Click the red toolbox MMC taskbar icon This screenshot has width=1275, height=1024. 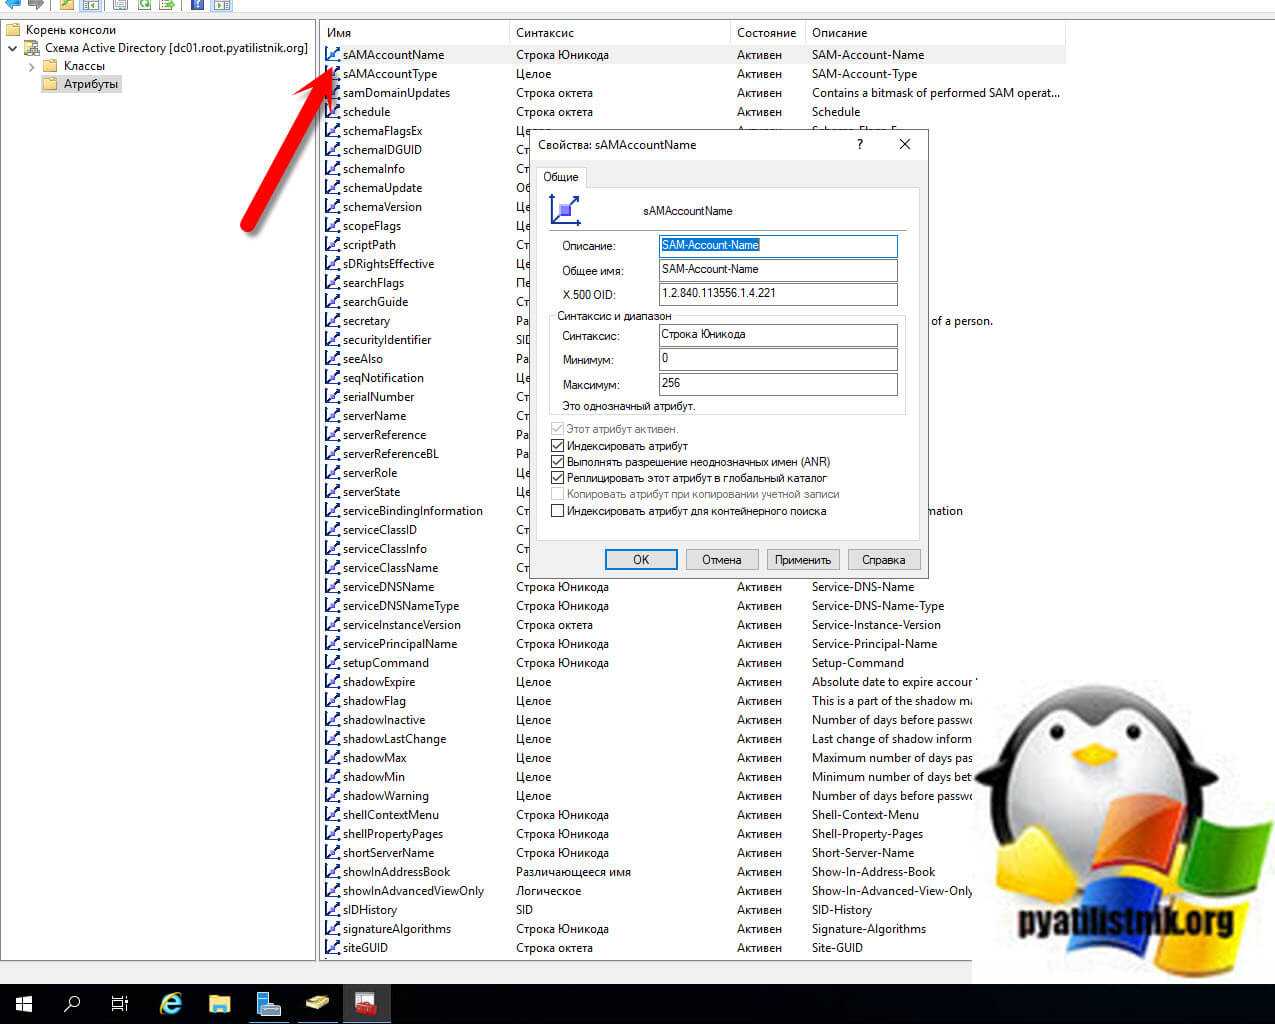(x=365, y=1003)
